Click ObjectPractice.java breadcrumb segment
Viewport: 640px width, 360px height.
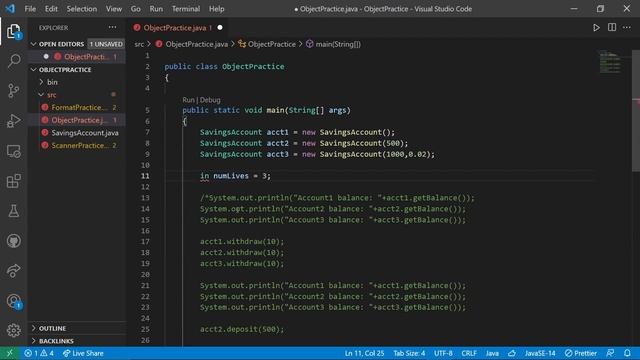192,44
